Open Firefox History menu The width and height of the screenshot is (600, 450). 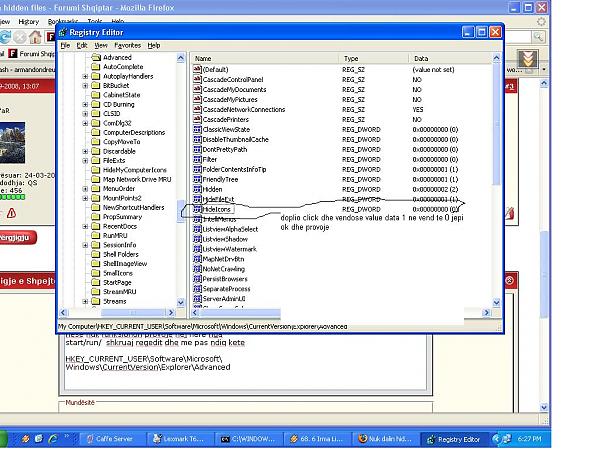(x=29, y=21)
